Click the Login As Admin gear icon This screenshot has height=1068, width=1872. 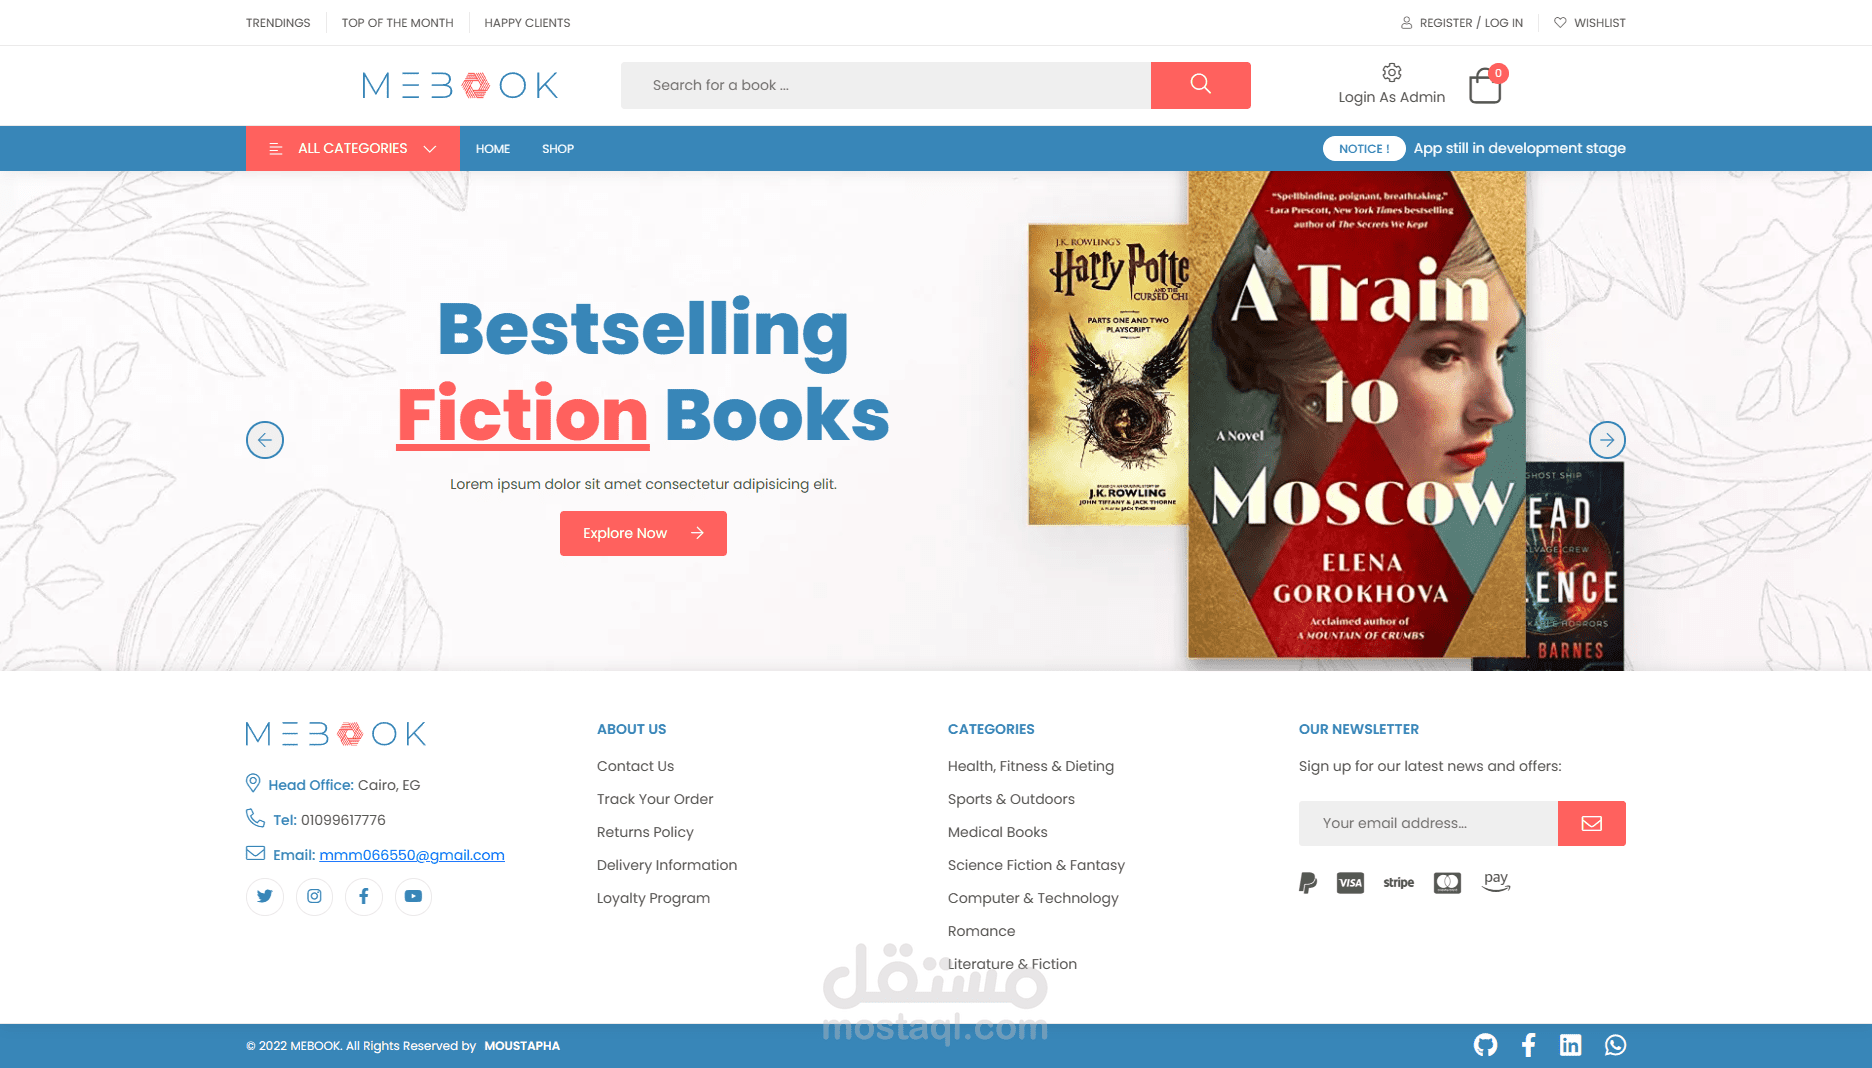pos(1391,72)
